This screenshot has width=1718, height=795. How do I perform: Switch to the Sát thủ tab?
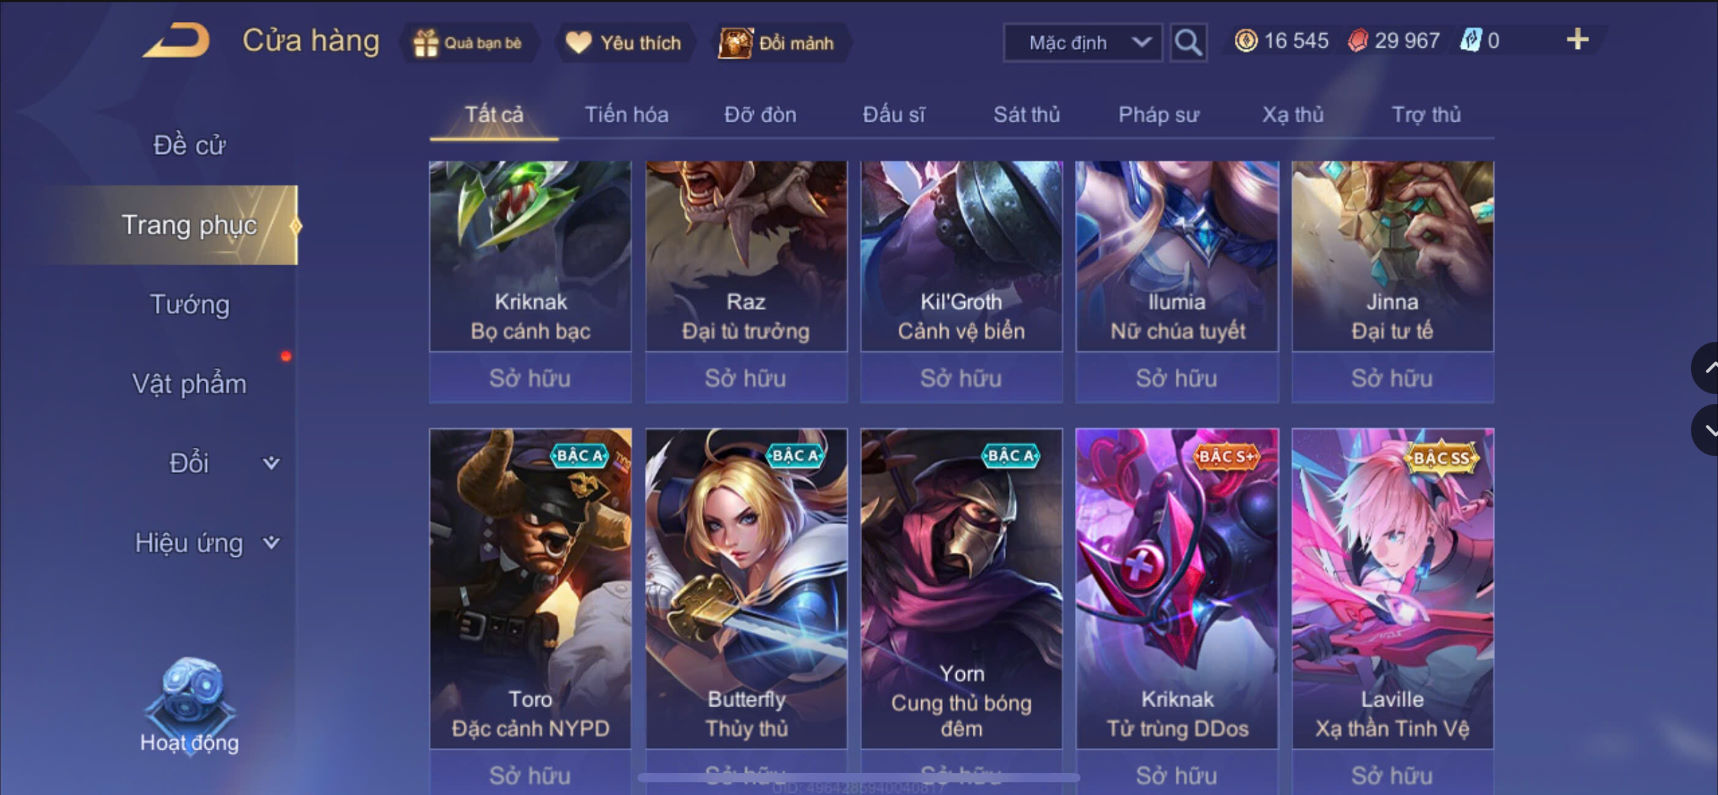(1026, 115)
